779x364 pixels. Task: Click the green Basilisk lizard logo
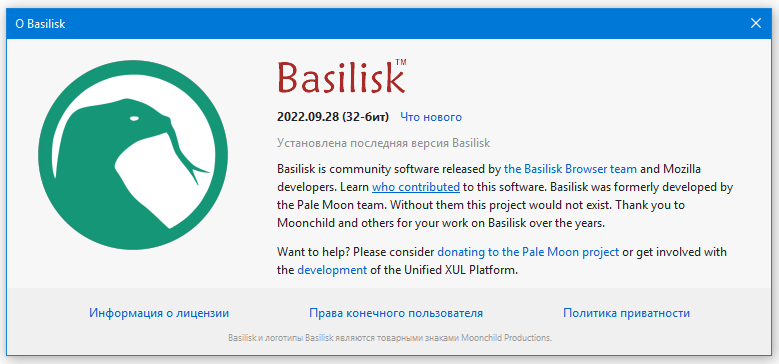pyautogui.click(x=133, y=155)
